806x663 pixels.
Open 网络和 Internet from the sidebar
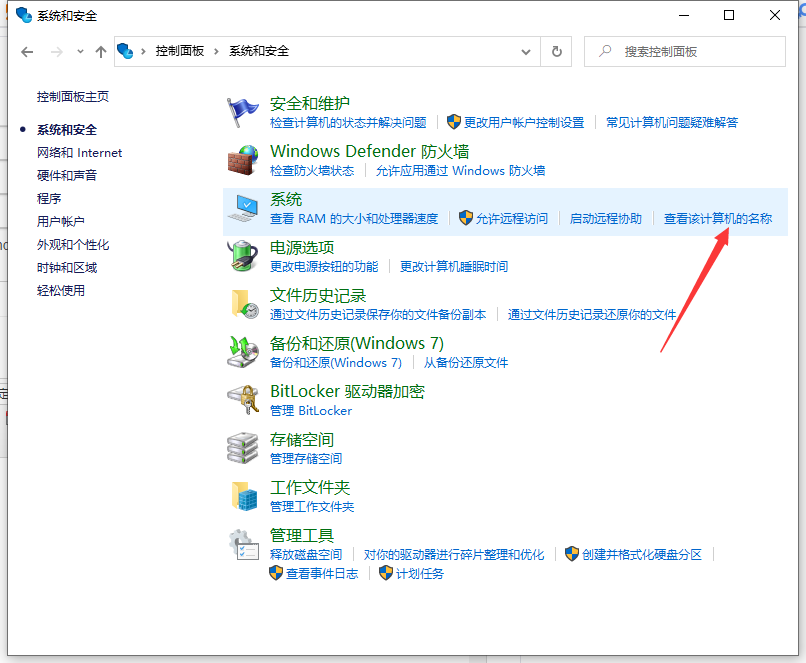79,152
